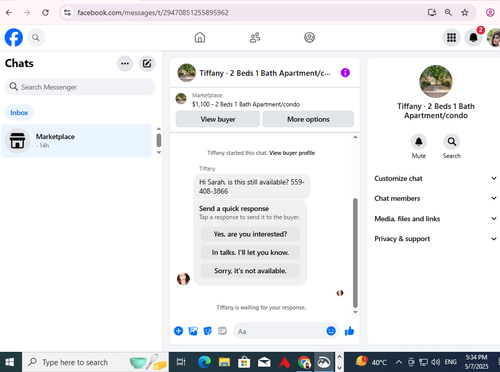Open conversation info purple icon
Viewport: 500px width, 372px height.
click(345, 73)
